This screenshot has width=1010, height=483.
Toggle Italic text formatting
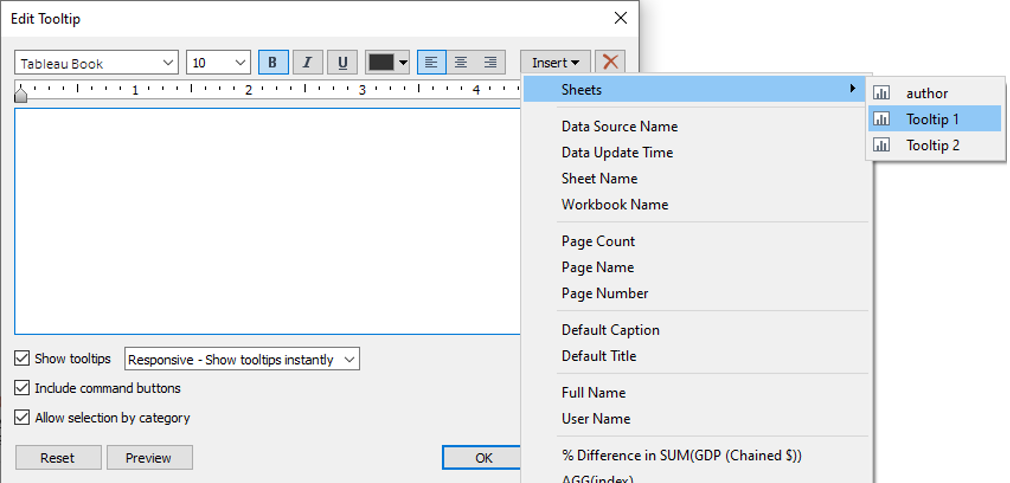coord(307,63)
